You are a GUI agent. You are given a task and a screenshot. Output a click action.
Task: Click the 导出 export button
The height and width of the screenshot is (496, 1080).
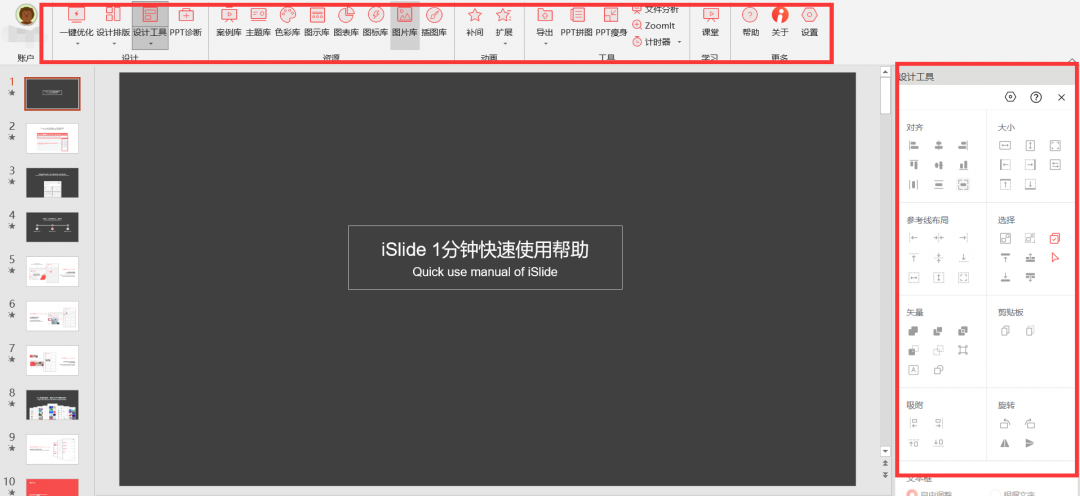pyautogui.click(x=545, y=21)
